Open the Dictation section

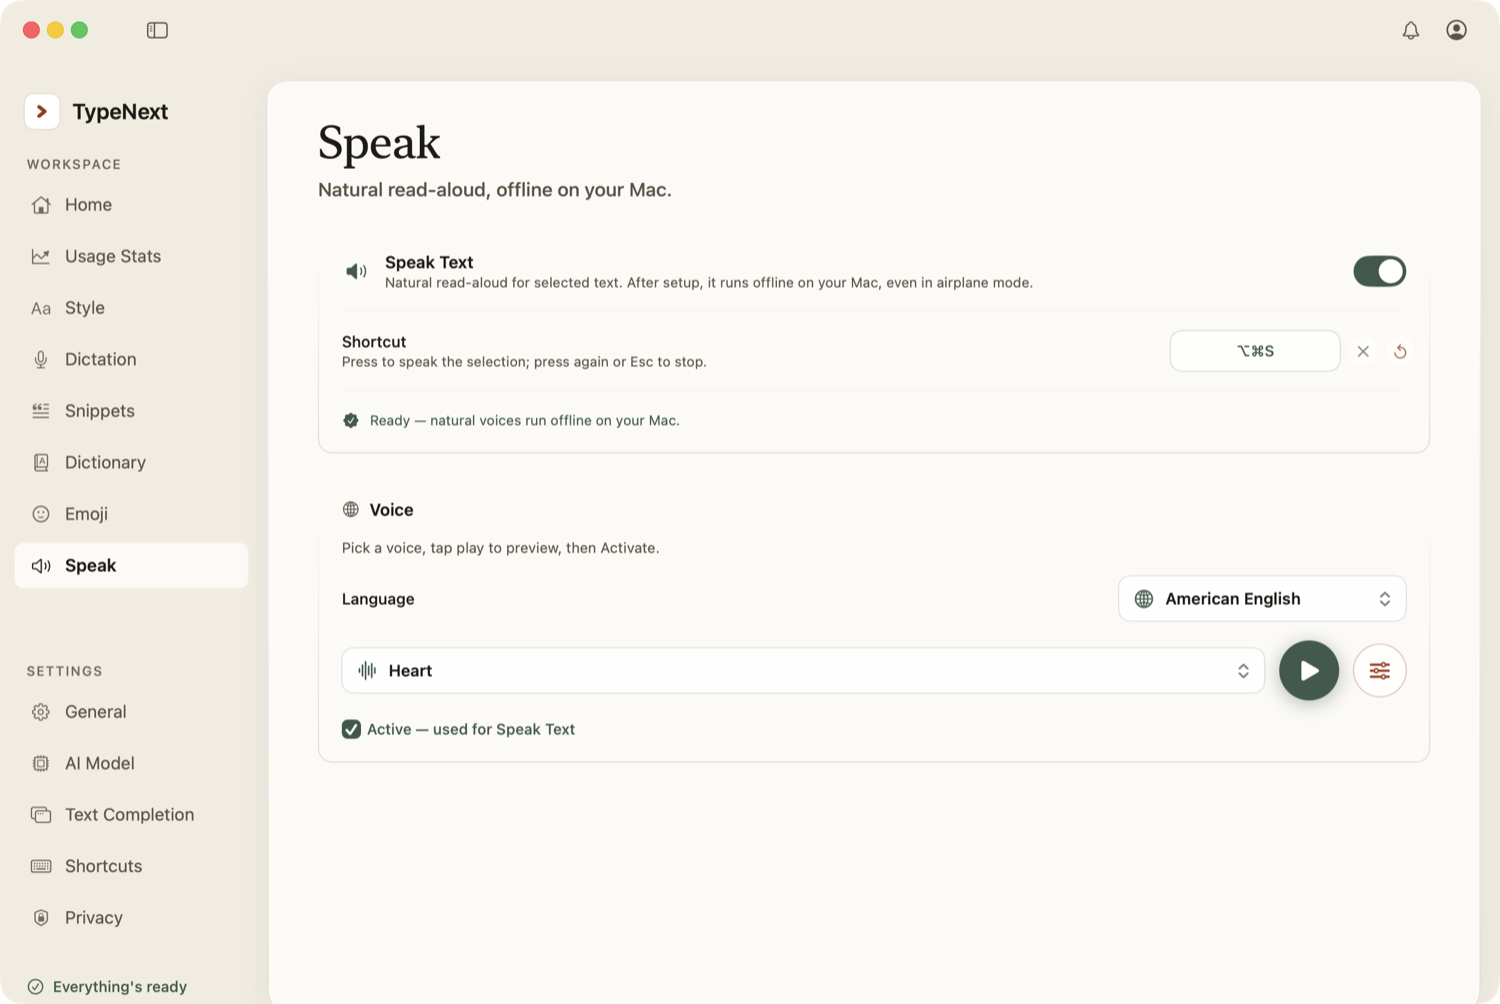point(131,360)
